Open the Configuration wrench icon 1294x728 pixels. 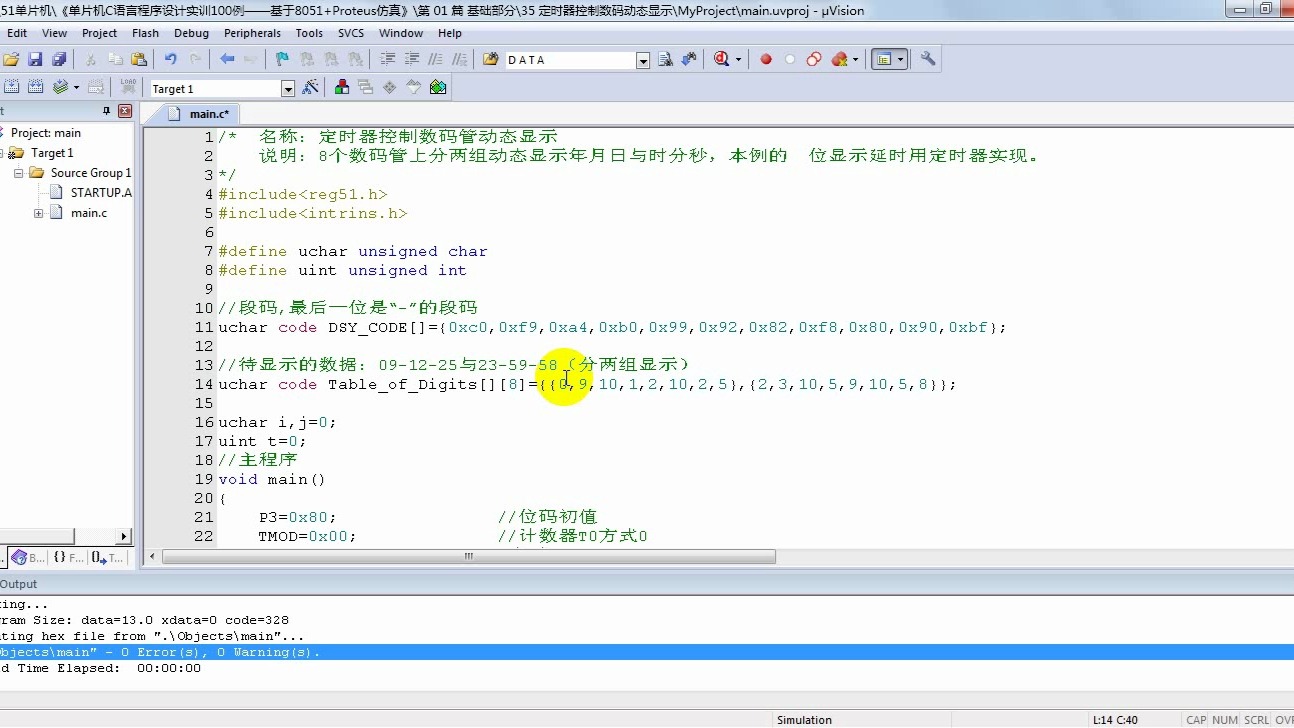point(928,60)
